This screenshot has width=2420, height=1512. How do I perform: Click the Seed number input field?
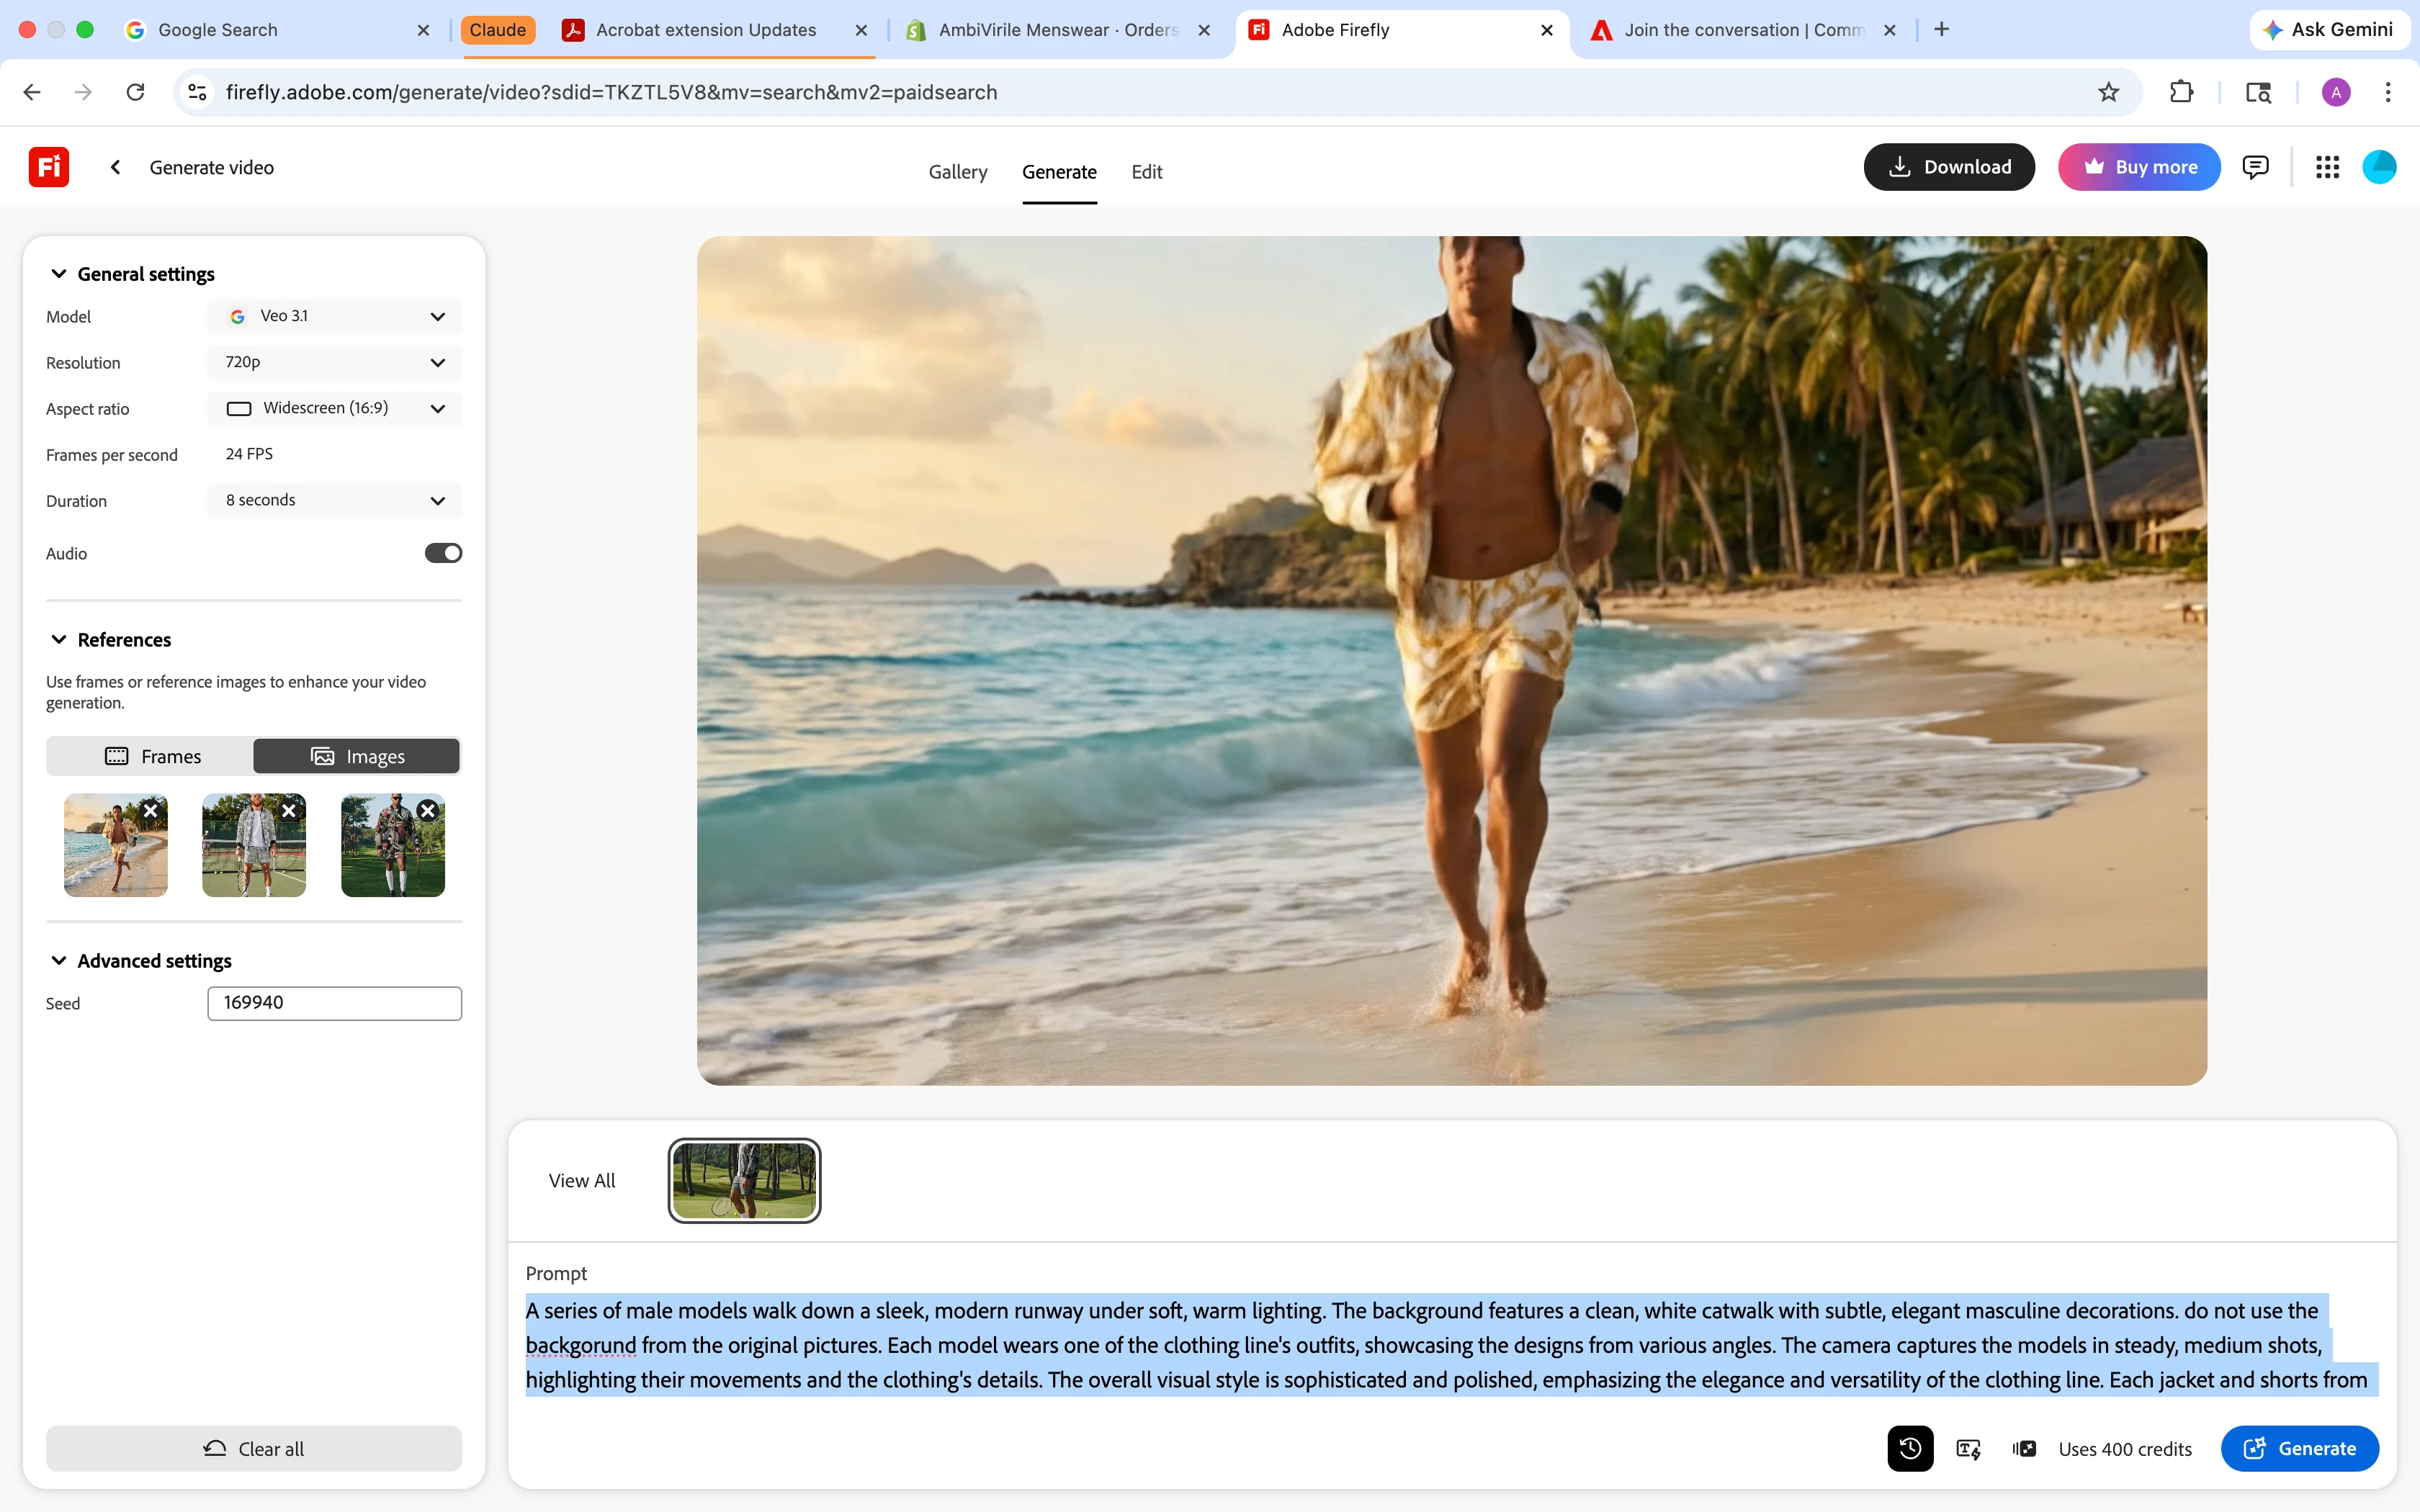click(x=335, y=1003)
